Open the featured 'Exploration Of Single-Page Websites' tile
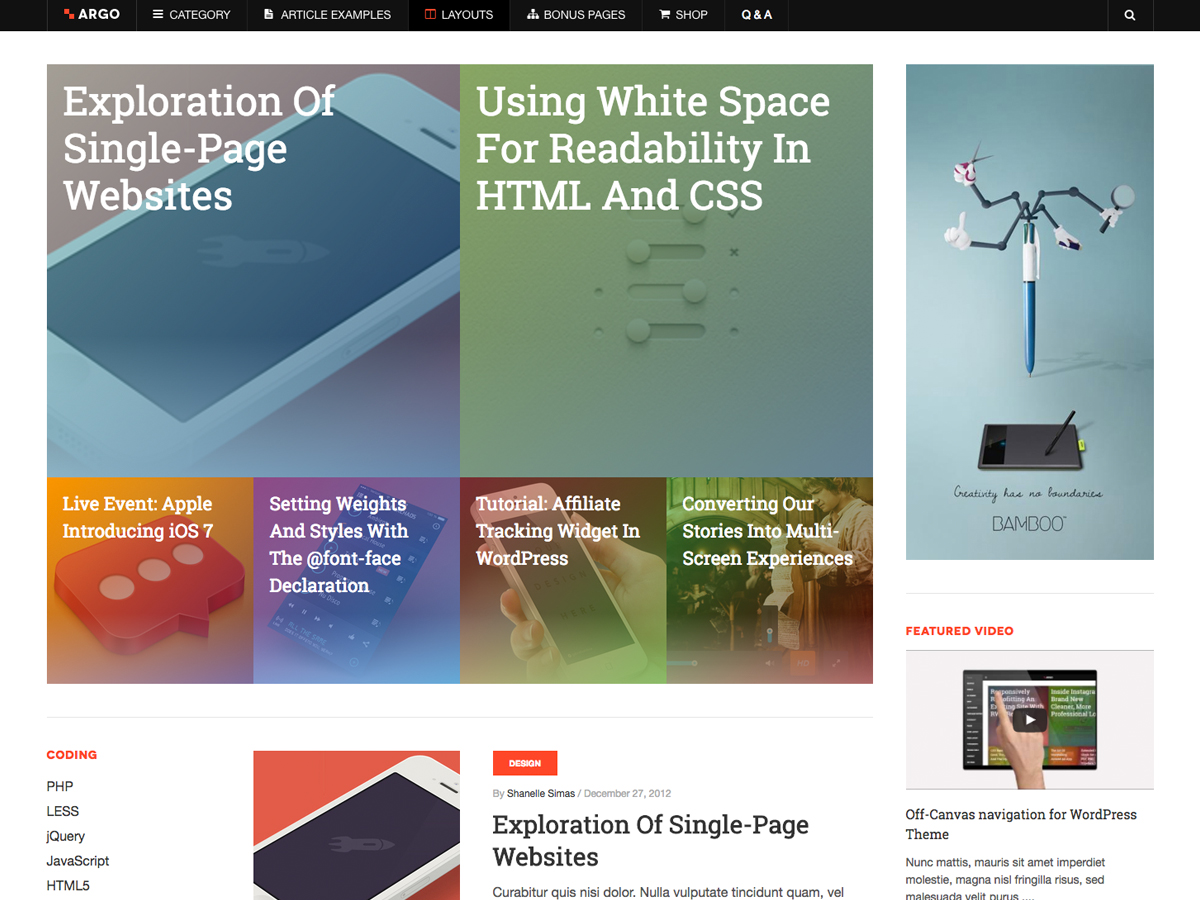This screenshot has width=1200, height=900. (x=253, y=271)
